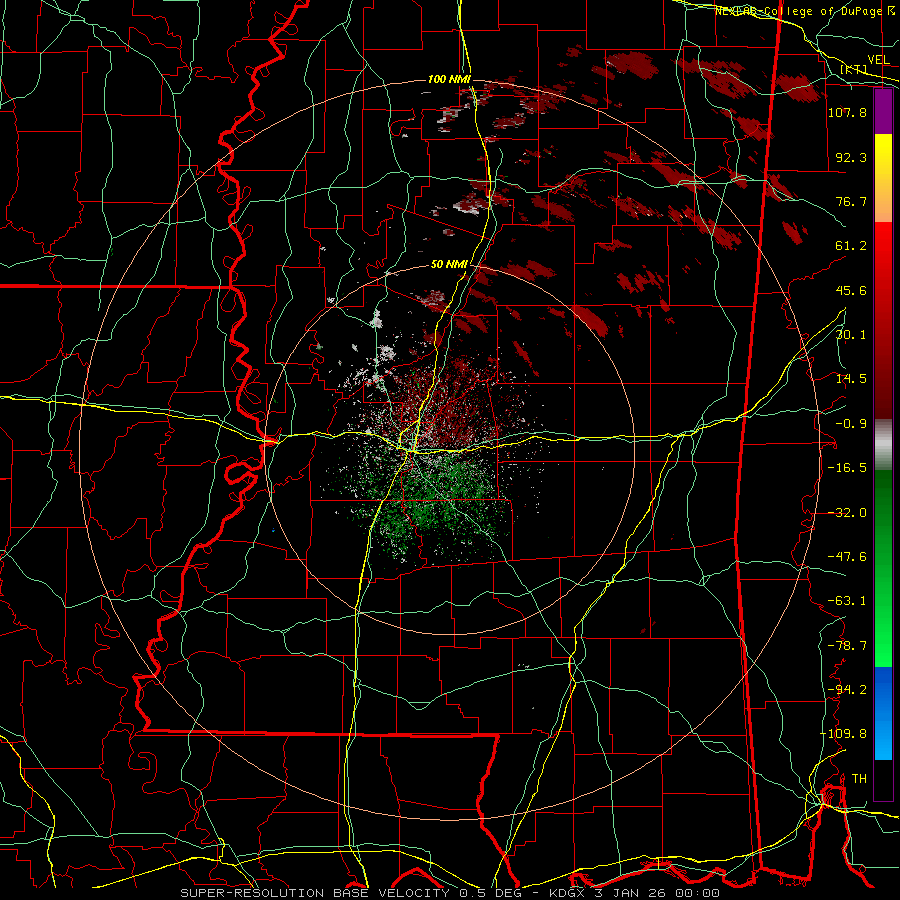Pick the blue segment of the color bar

point(883,713)
